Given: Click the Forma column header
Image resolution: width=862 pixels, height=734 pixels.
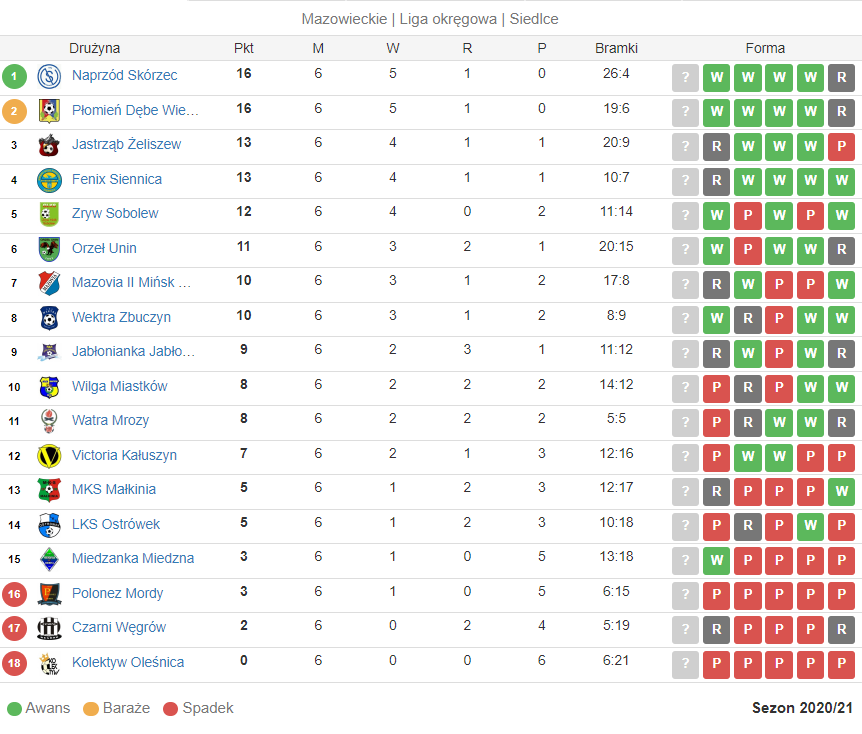Looking at the screenshot, I should pos(765,48).
